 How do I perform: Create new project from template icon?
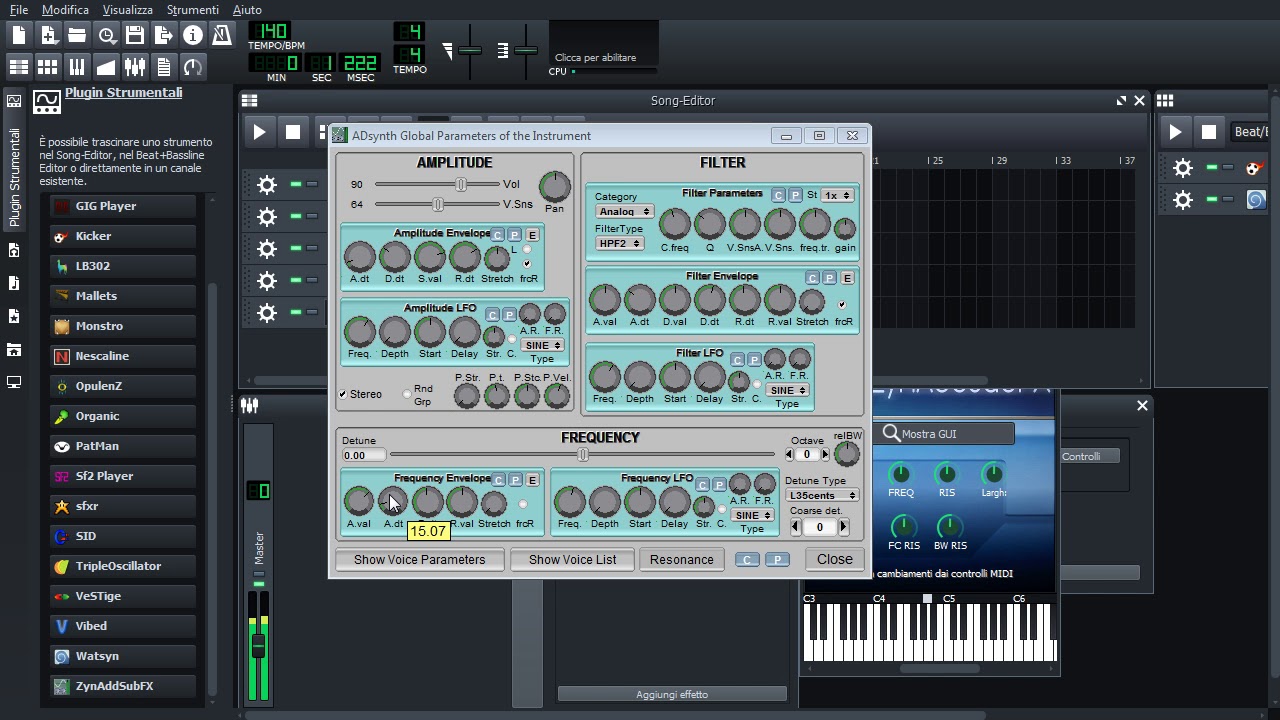[48, 35]
